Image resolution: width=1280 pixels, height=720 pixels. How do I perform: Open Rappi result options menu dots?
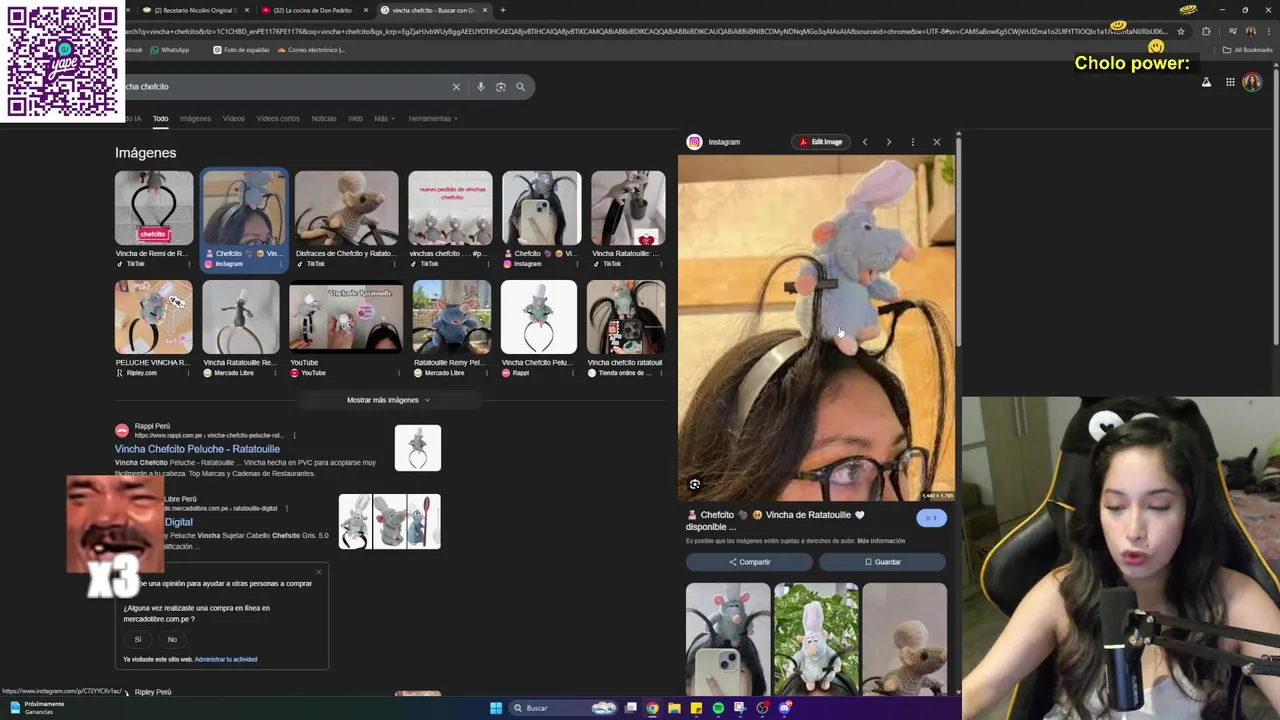[x=294, y=435]
